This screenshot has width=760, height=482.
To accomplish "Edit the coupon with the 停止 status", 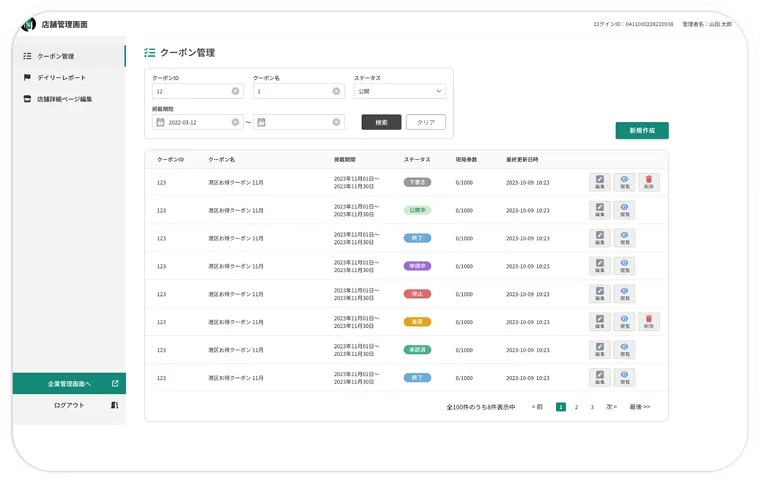I will (599, 293).
